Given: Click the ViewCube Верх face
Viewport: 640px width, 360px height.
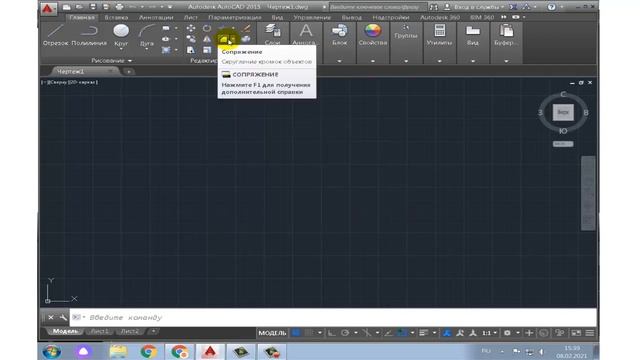Looking at the screenshot, I should (563, 112).
